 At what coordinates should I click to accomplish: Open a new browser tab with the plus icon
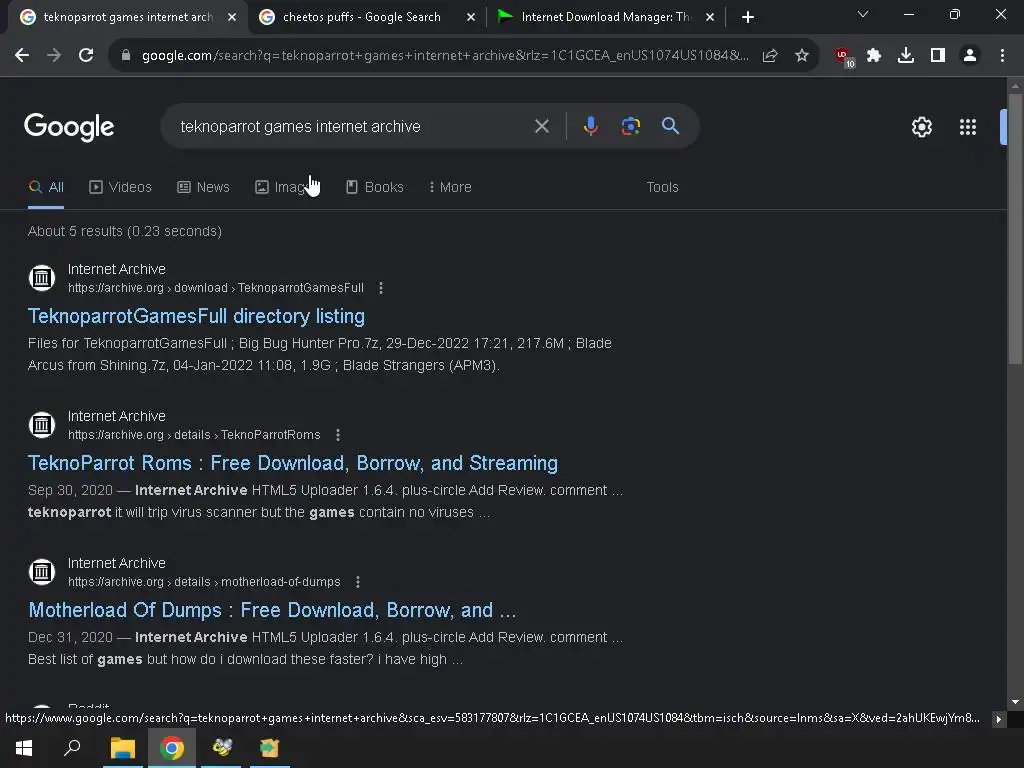point(748,17)
